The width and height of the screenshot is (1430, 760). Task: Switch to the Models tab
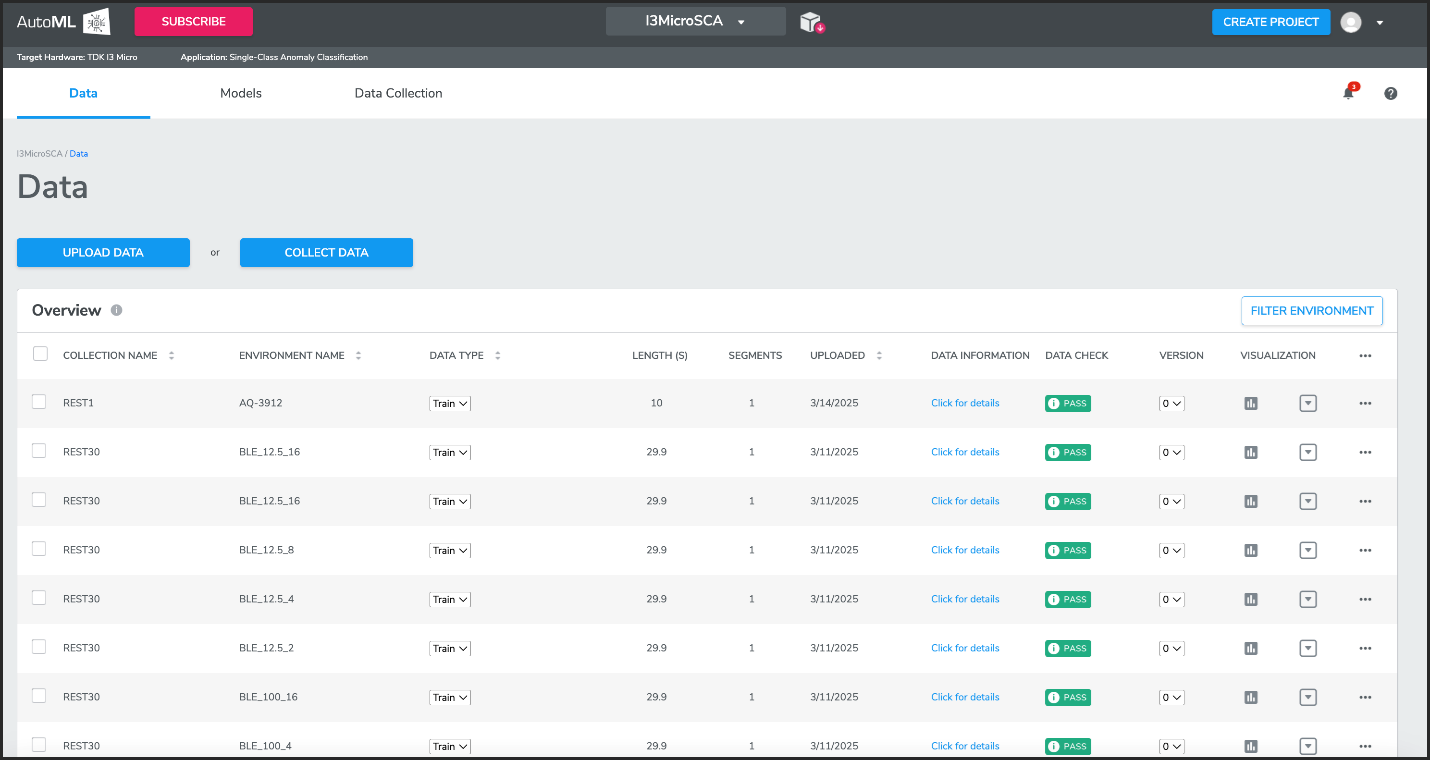pyautogui.click(x=241, y=93)
